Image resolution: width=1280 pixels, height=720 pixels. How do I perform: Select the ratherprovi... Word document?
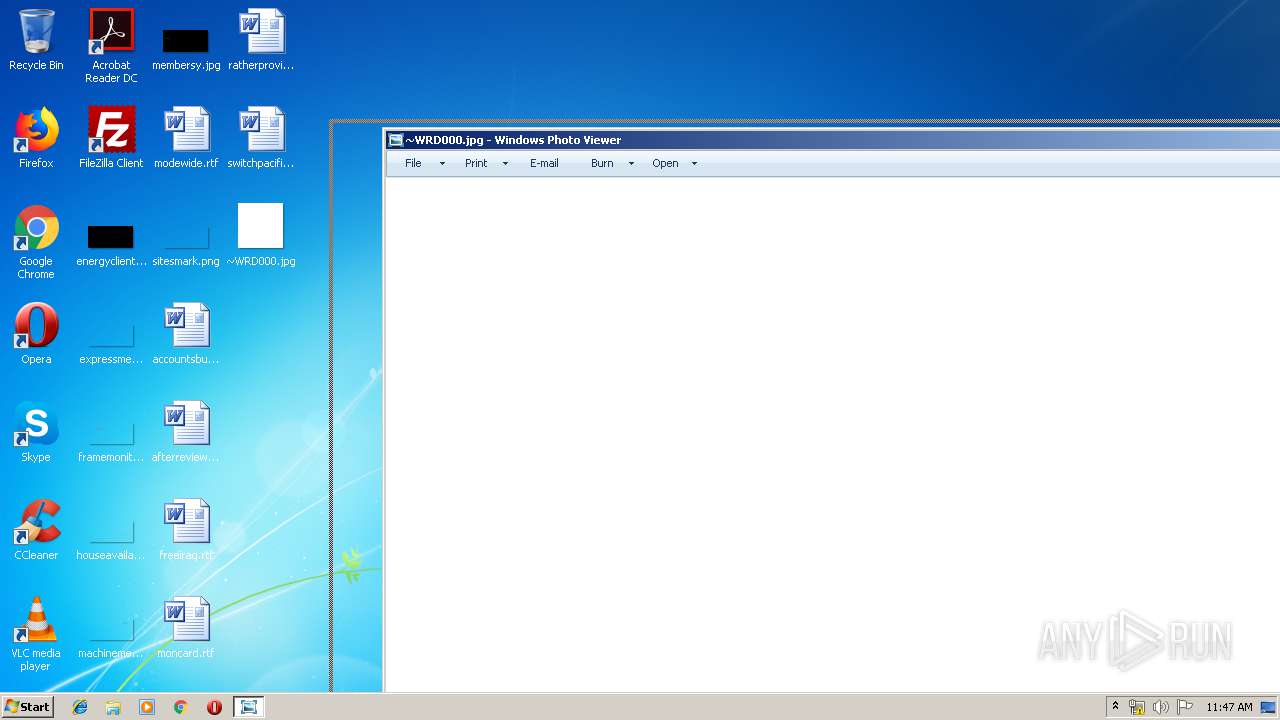coord(261,40)
